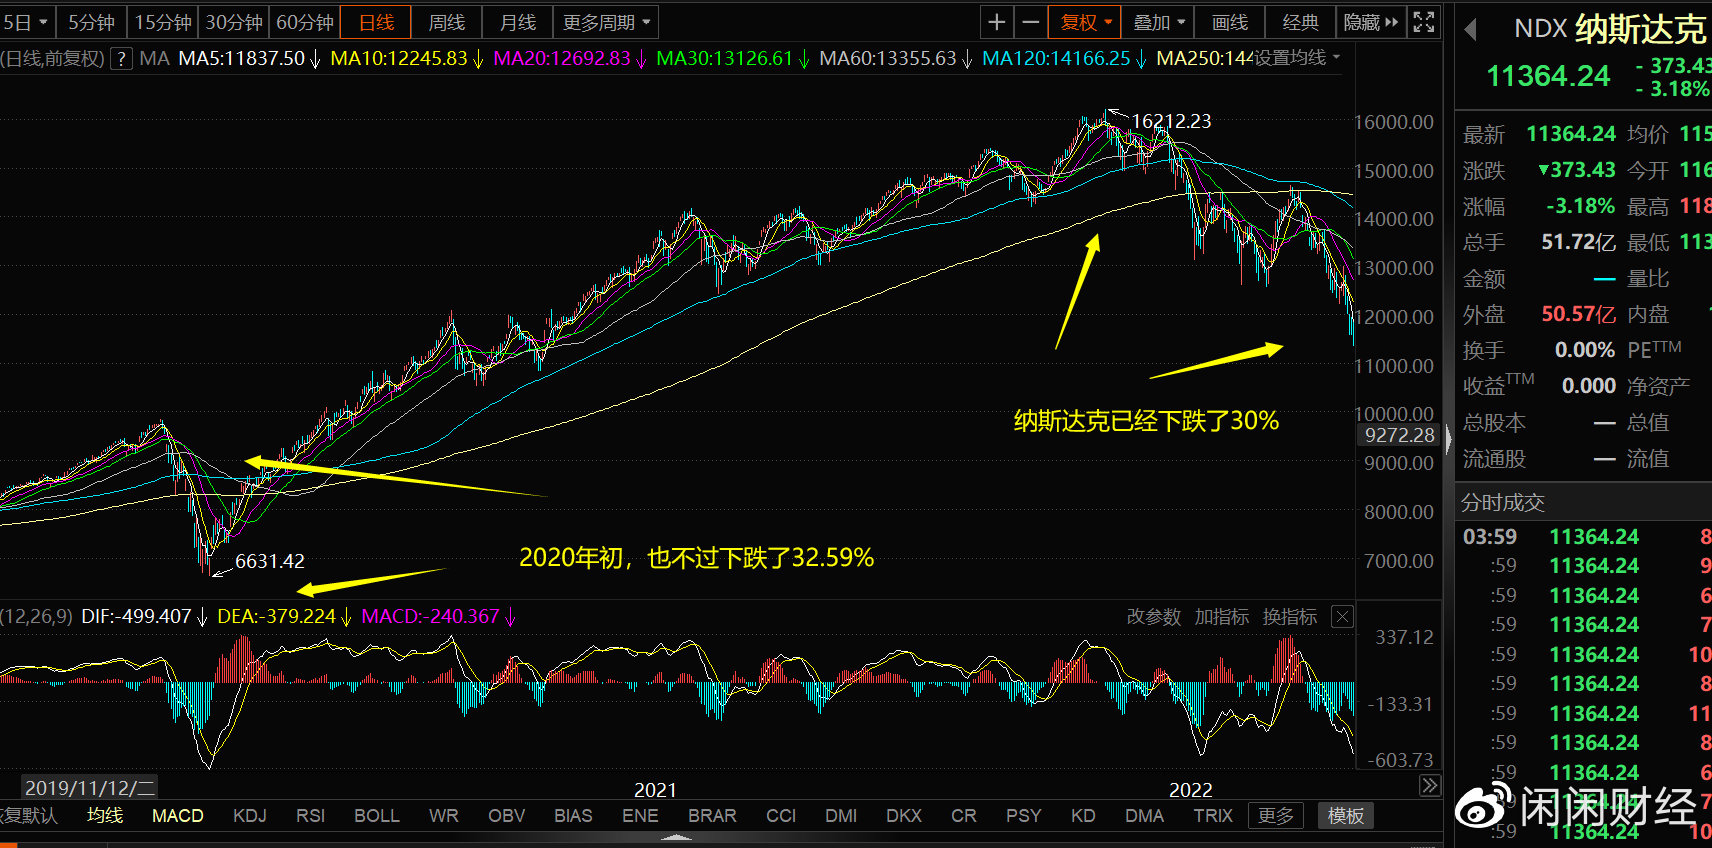The height and width of the screenshot is (848, 1712).
Task: Select the KD indicator
Action: pyautogui.click(x=1084, y=816)
